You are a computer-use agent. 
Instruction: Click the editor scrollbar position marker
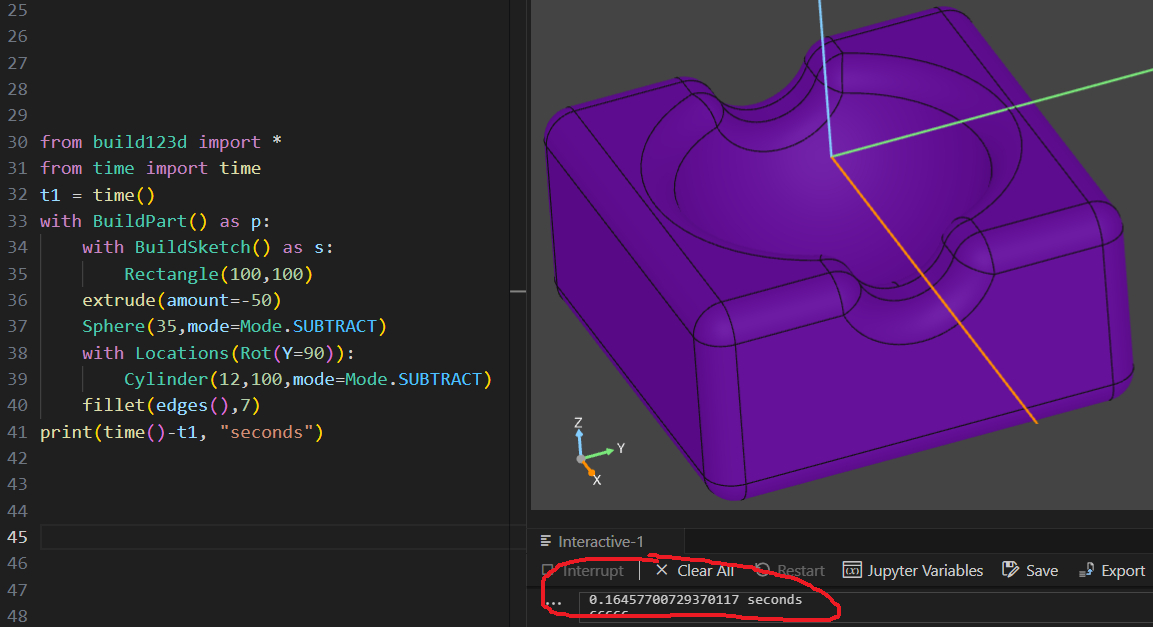tap(517, 291)
